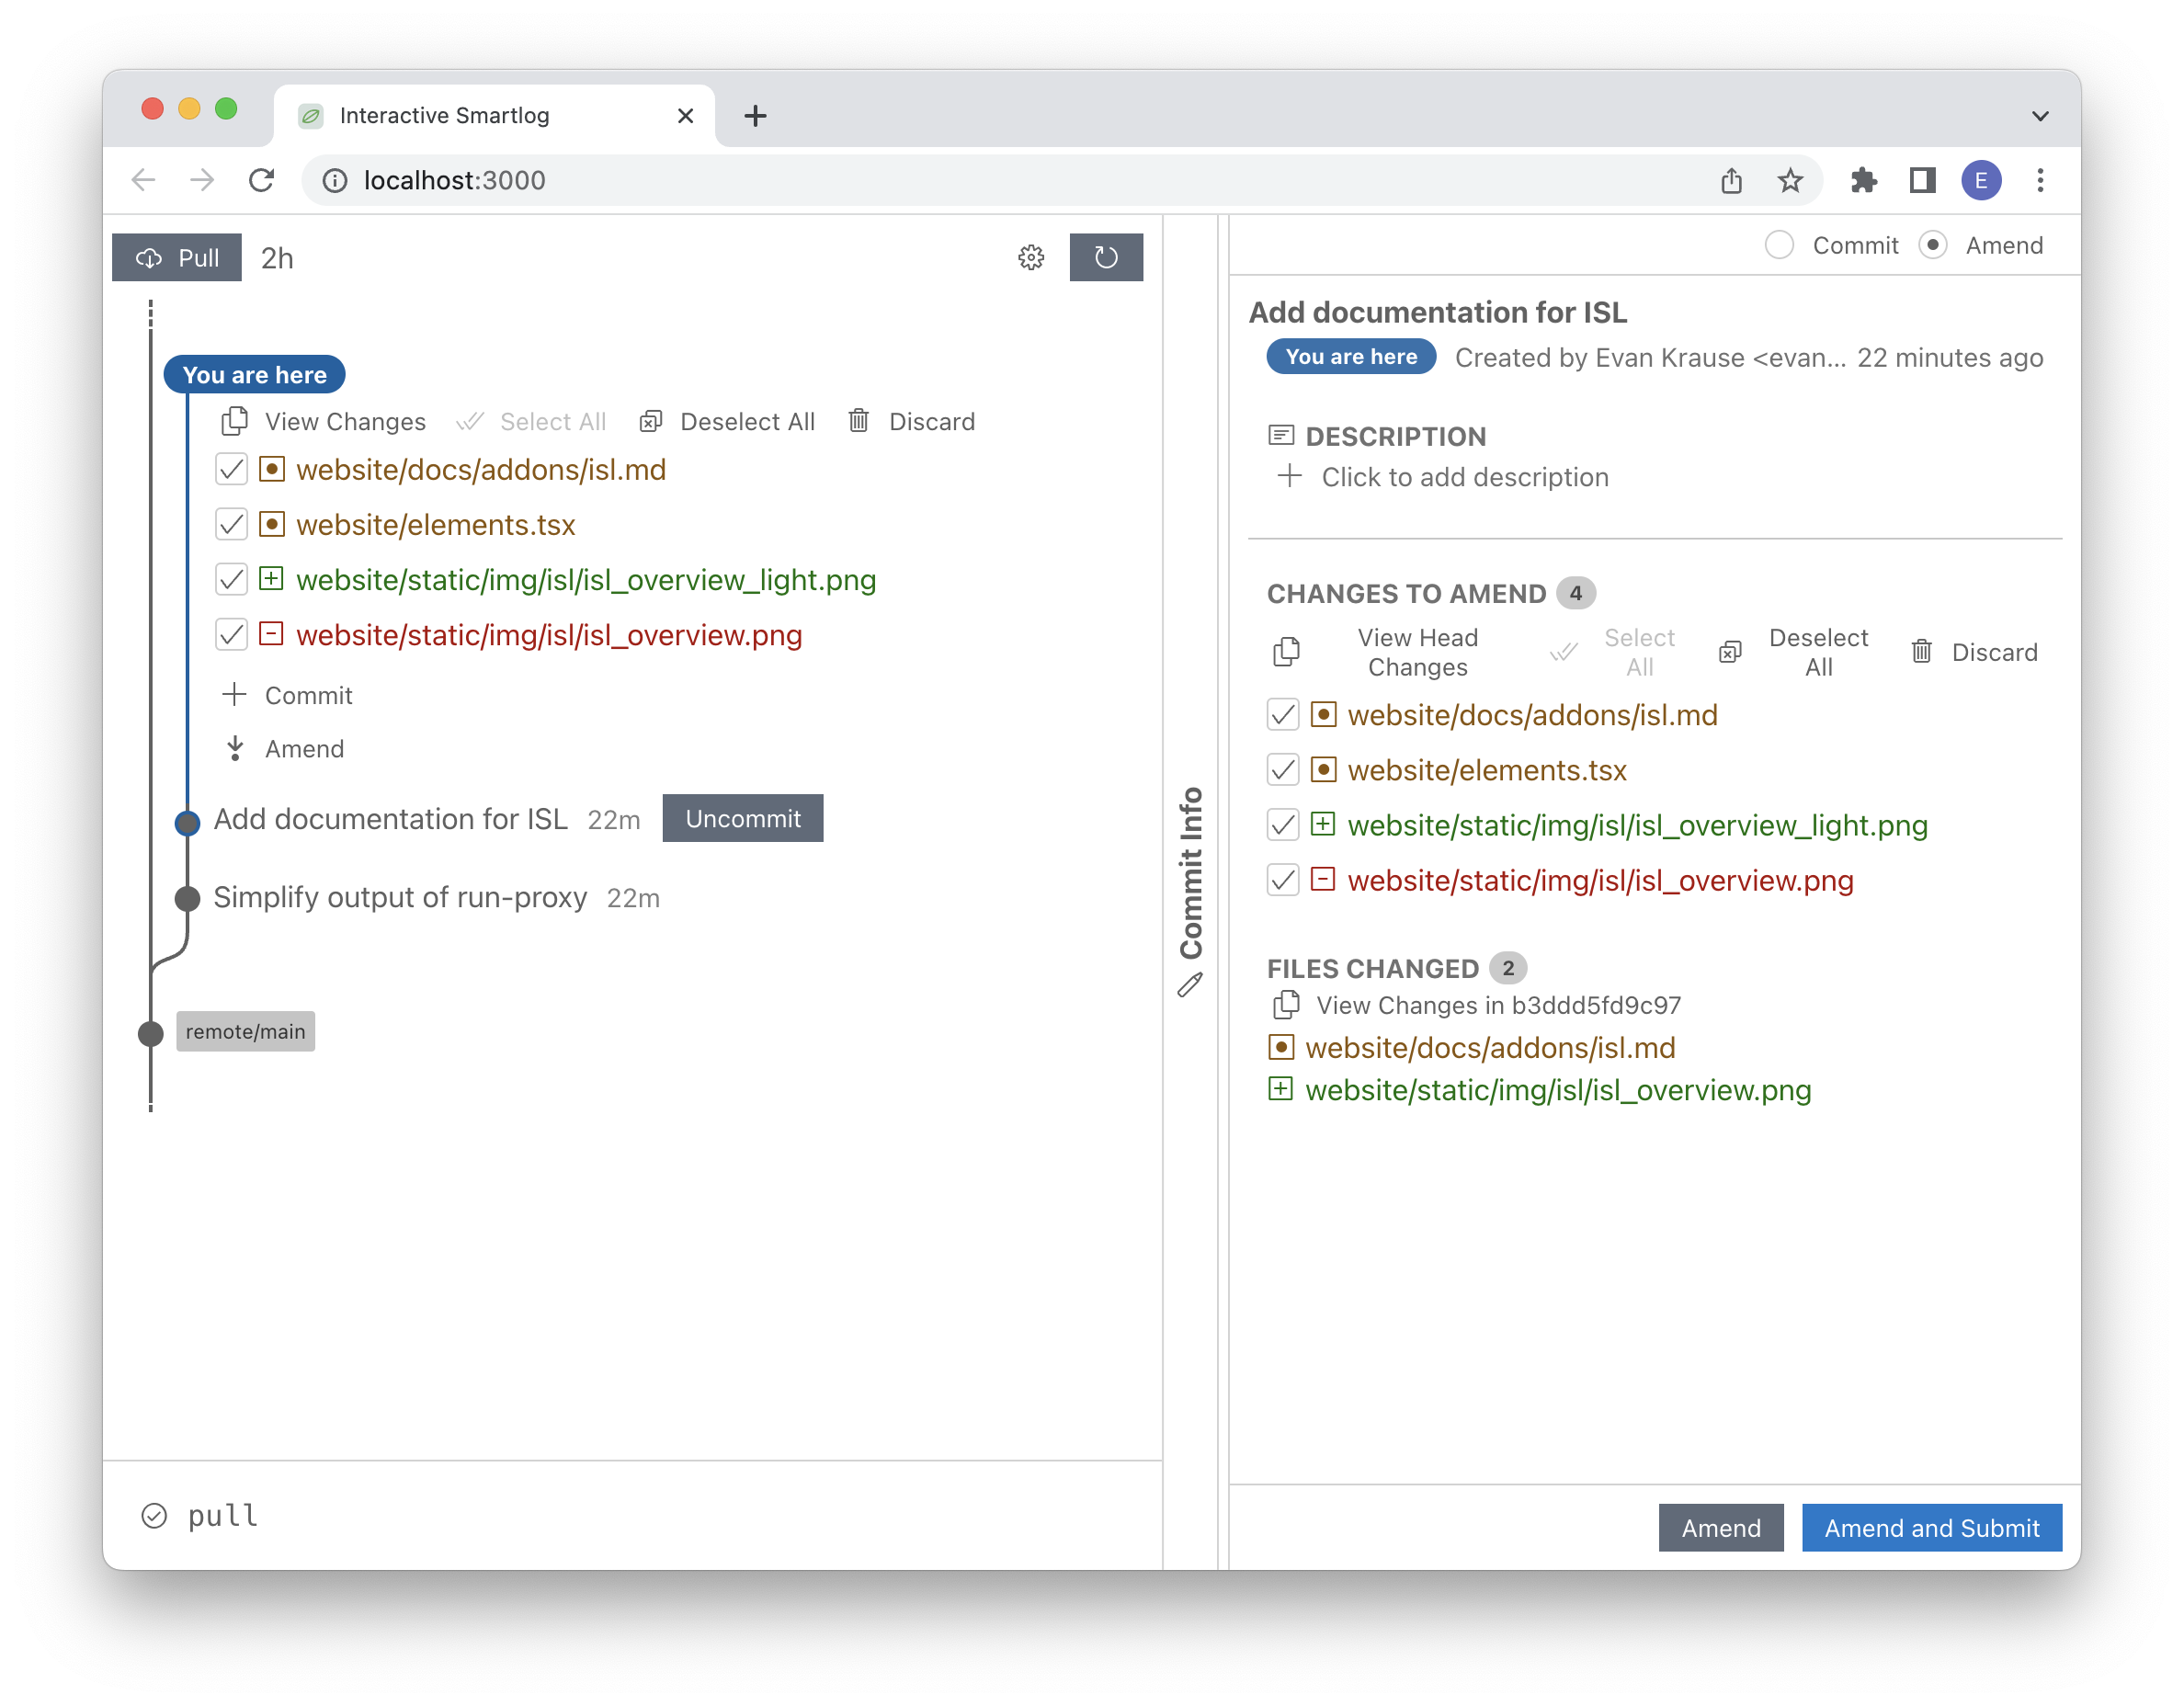Image resolution: width=2184 pixels, height=1706 pixels.
Task: Click to add description field
Action: 1464,477
